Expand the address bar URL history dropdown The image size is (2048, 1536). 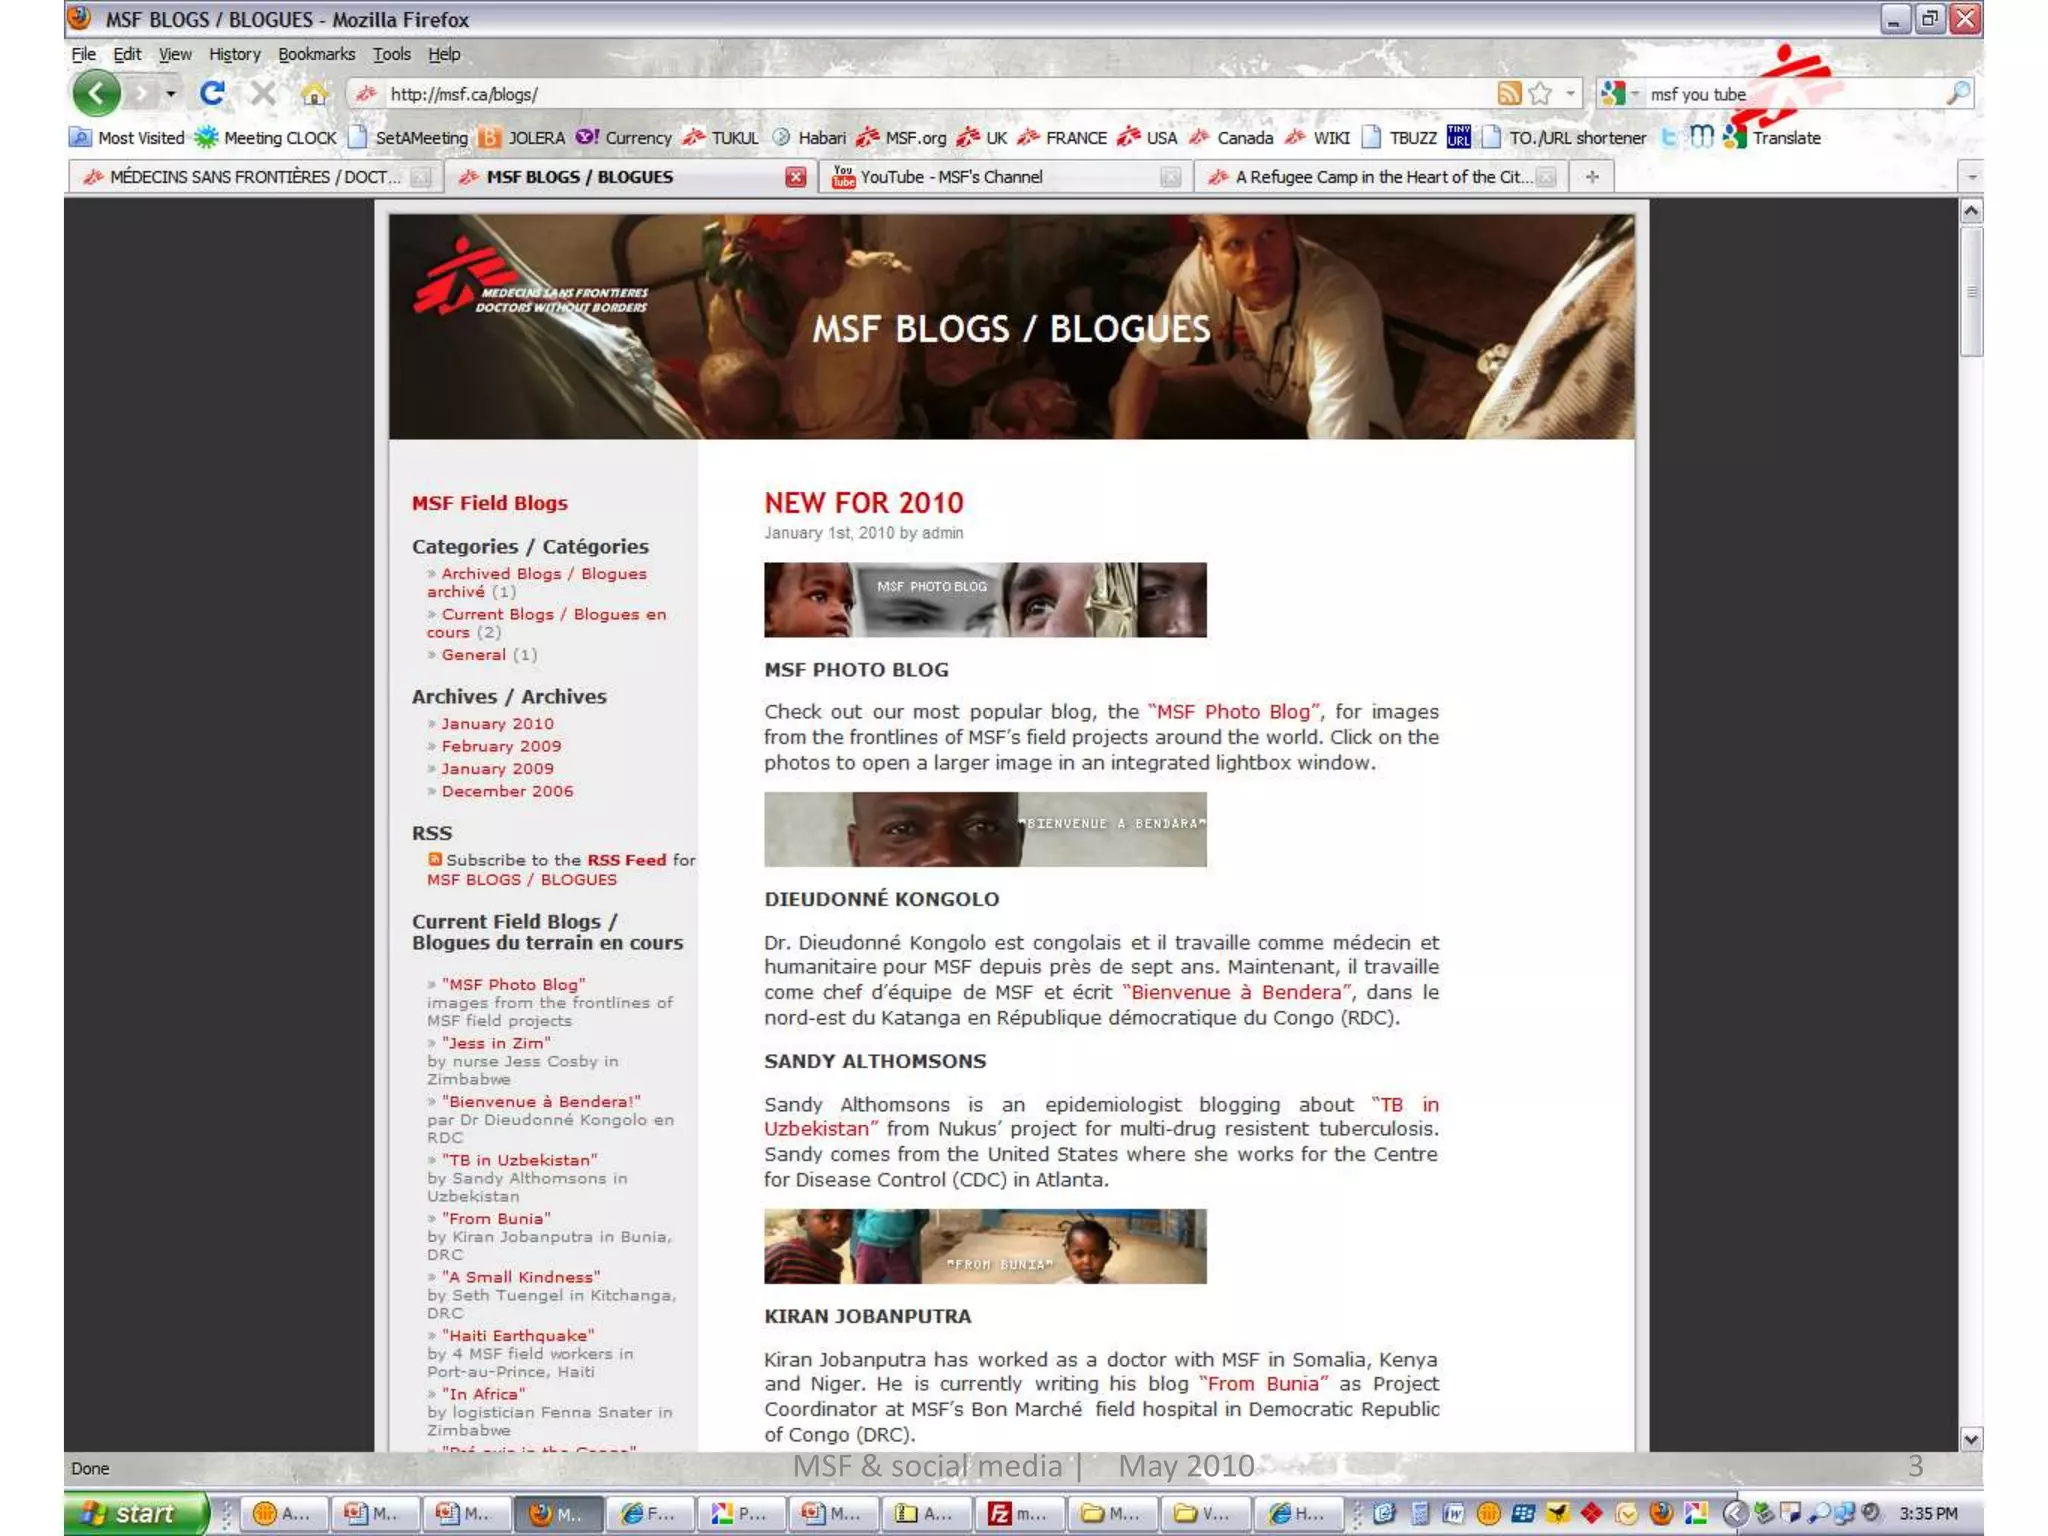[1571, 94]
